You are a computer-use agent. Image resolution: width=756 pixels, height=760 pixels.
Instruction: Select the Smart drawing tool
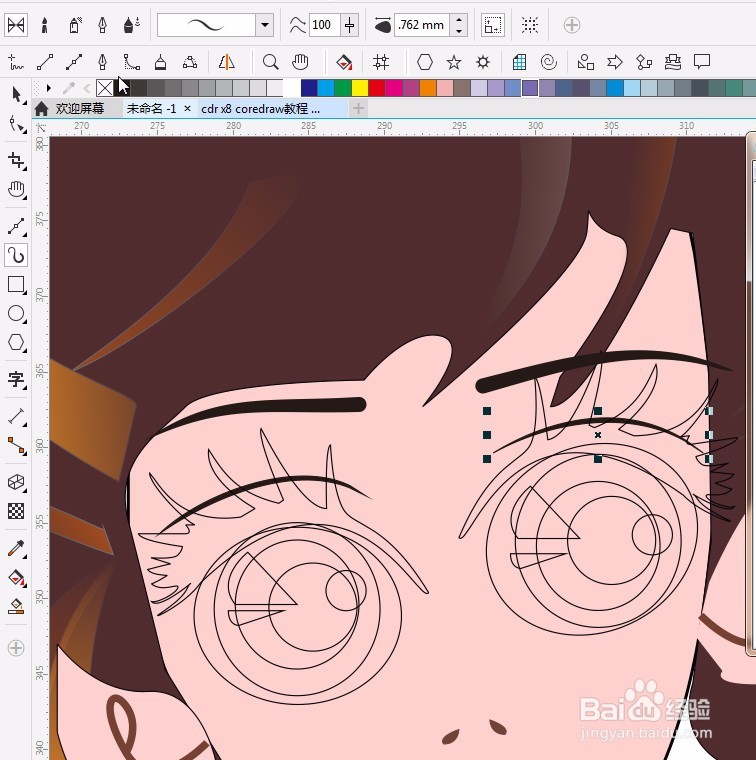(381, 62)
